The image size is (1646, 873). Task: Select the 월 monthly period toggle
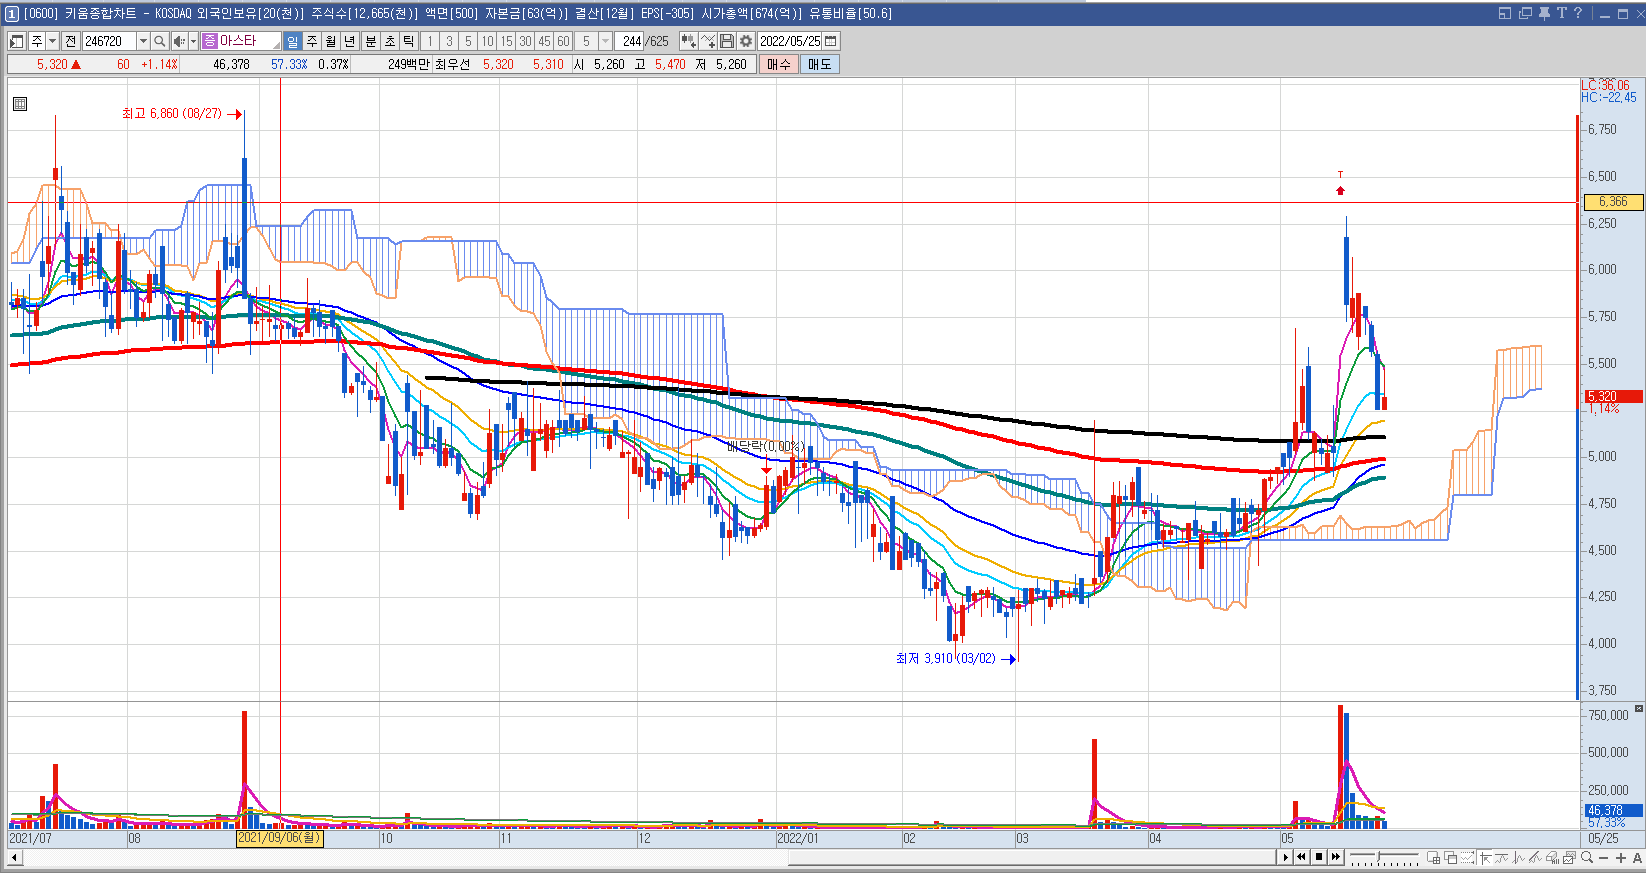331,41
